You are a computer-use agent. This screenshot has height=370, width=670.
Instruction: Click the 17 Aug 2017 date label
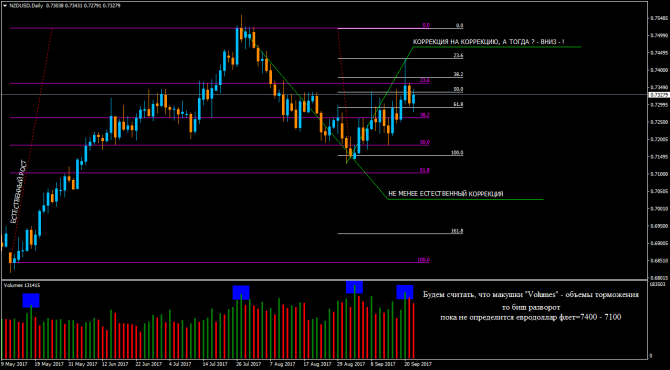(x=317, y=364)
